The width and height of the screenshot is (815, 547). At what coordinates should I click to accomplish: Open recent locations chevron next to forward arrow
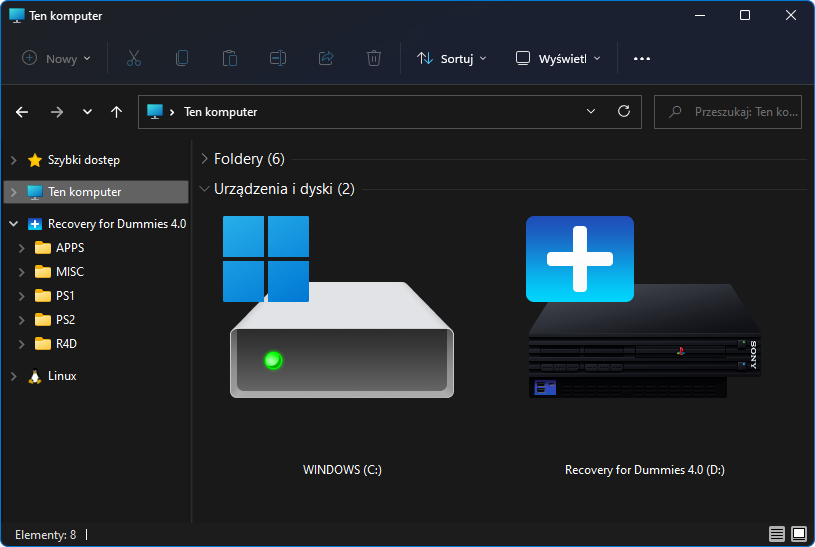[x=87, y=112]
